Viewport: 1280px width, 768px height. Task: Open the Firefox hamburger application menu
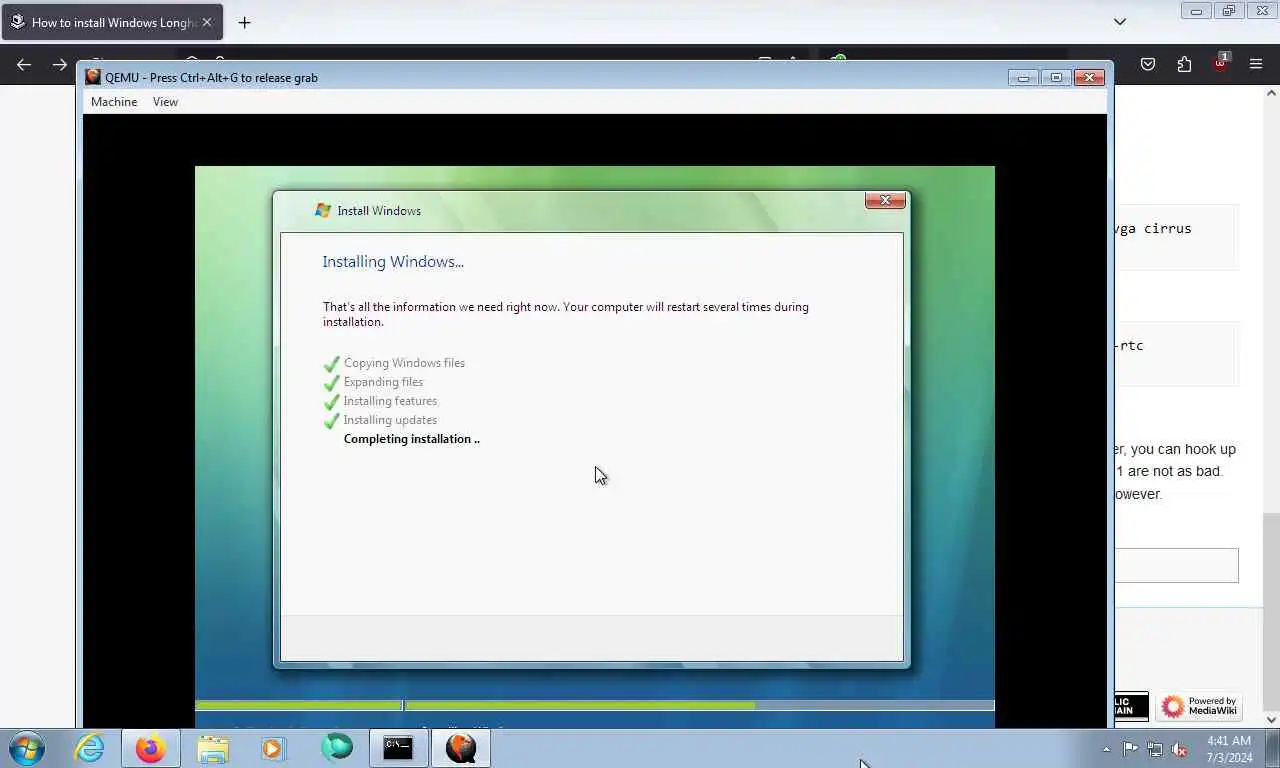(1256, 64)
